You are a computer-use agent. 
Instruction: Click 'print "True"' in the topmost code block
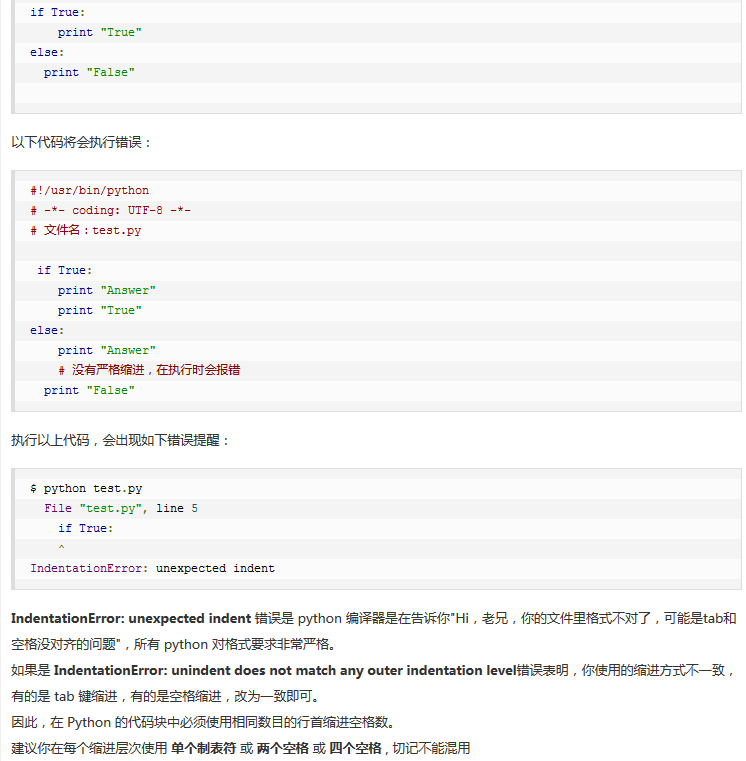pos(99,32)
